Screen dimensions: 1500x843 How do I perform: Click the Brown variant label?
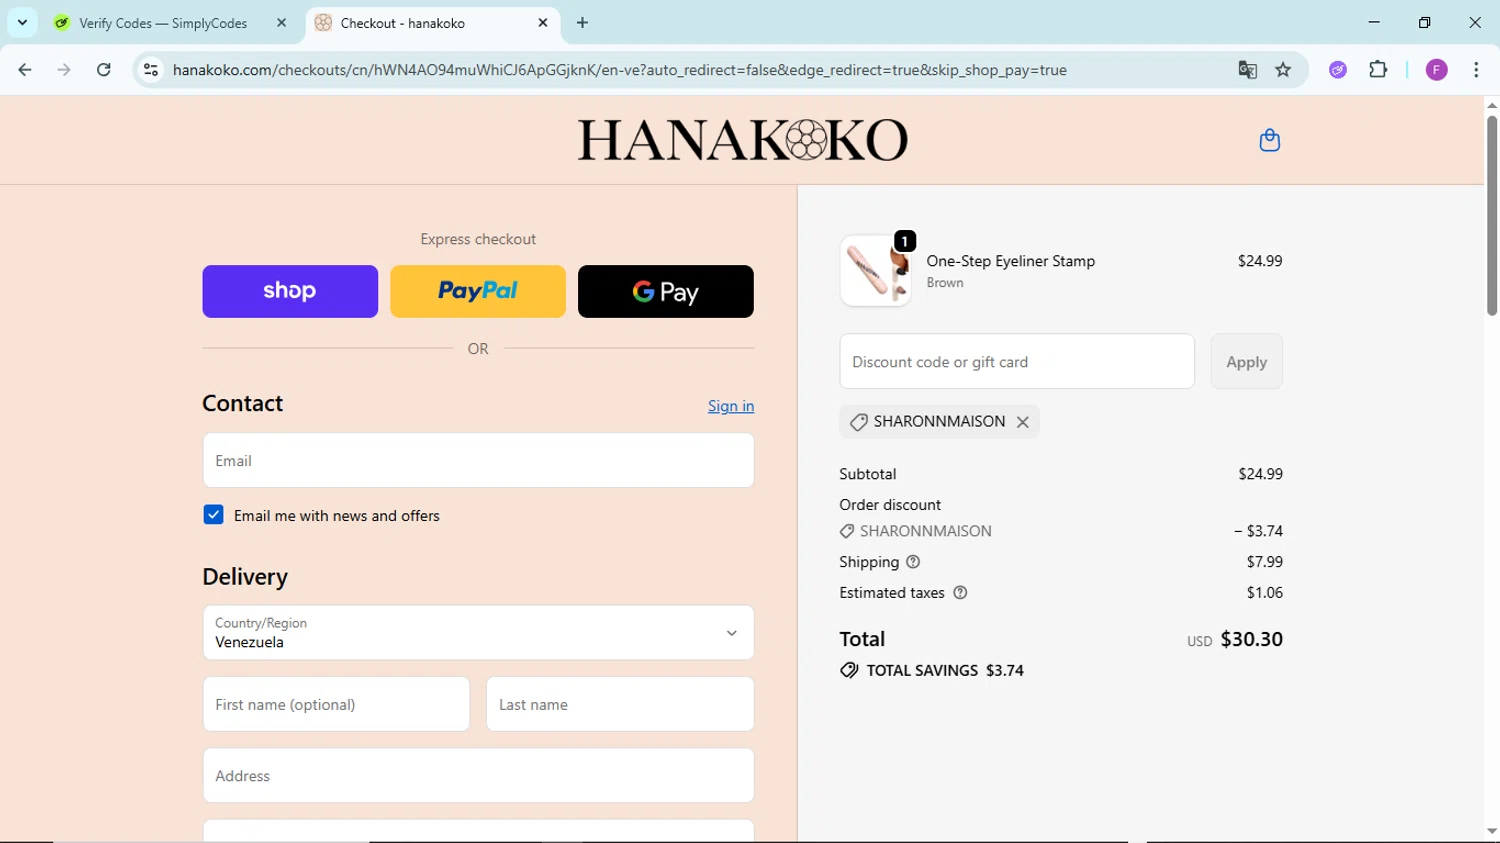click(x=945, y=283)
